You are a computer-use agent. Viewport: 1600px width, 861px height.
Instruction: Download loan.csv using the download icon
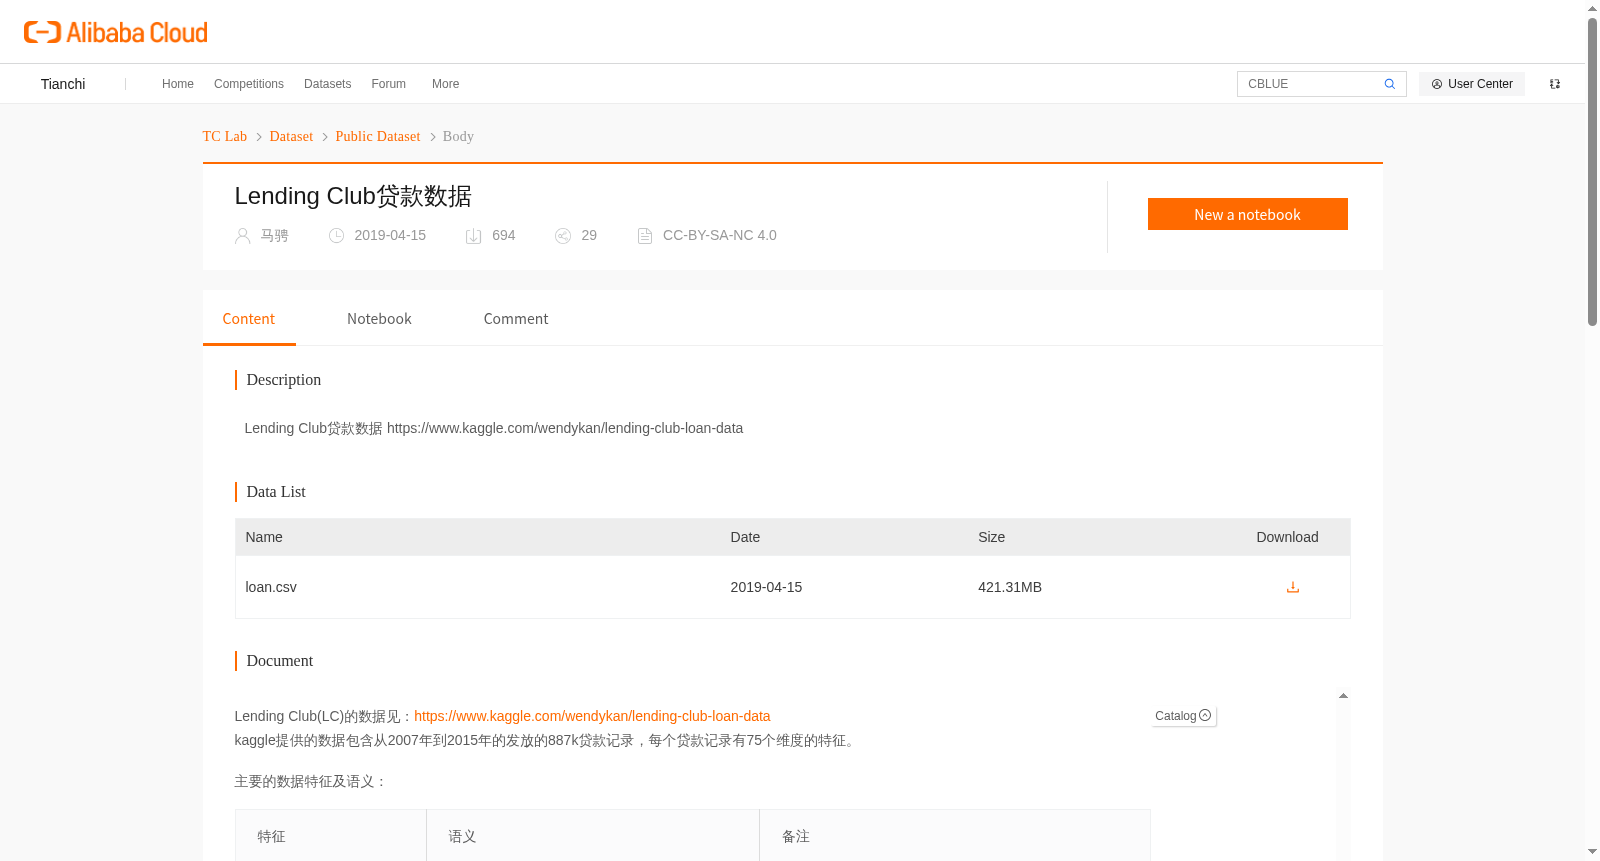click(1292, 587)
